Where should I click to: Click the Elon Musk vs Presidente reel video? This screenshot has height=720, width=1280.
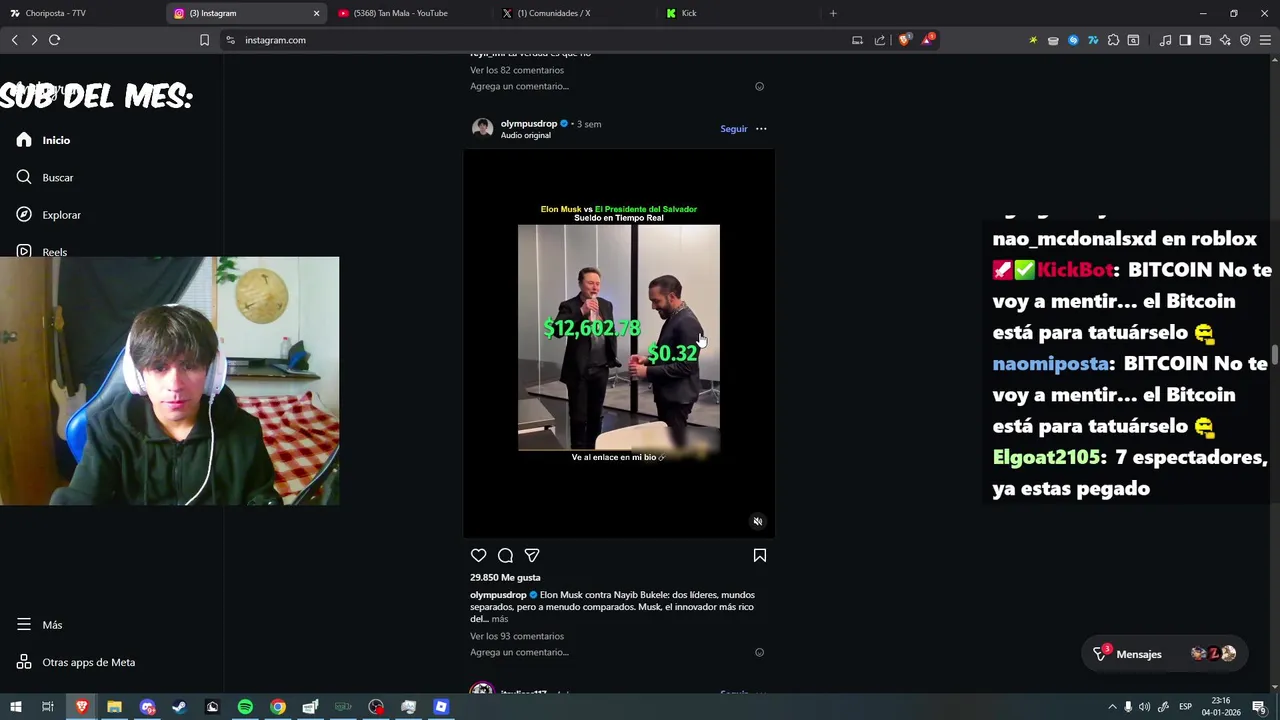pos(618,343)
